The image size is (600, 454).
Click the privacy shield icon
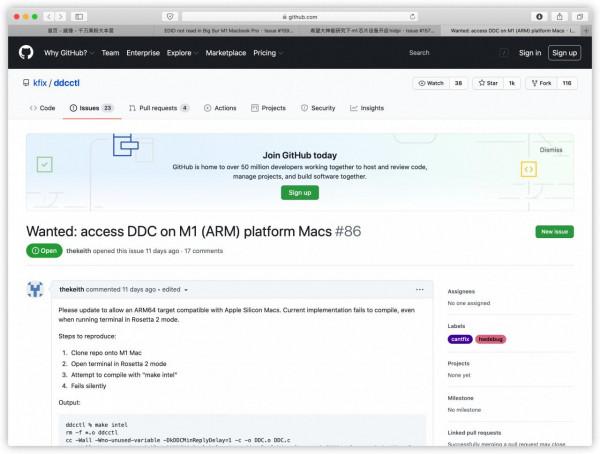(169, 17)
